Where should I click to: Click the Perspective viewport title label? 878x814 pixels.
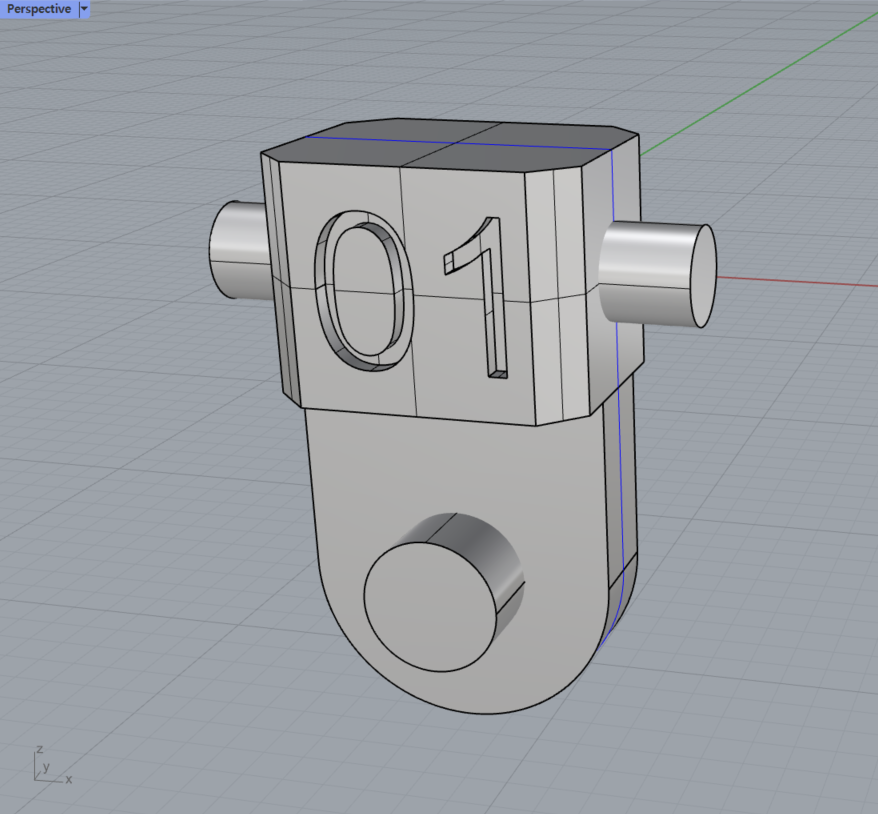point(39,9)
